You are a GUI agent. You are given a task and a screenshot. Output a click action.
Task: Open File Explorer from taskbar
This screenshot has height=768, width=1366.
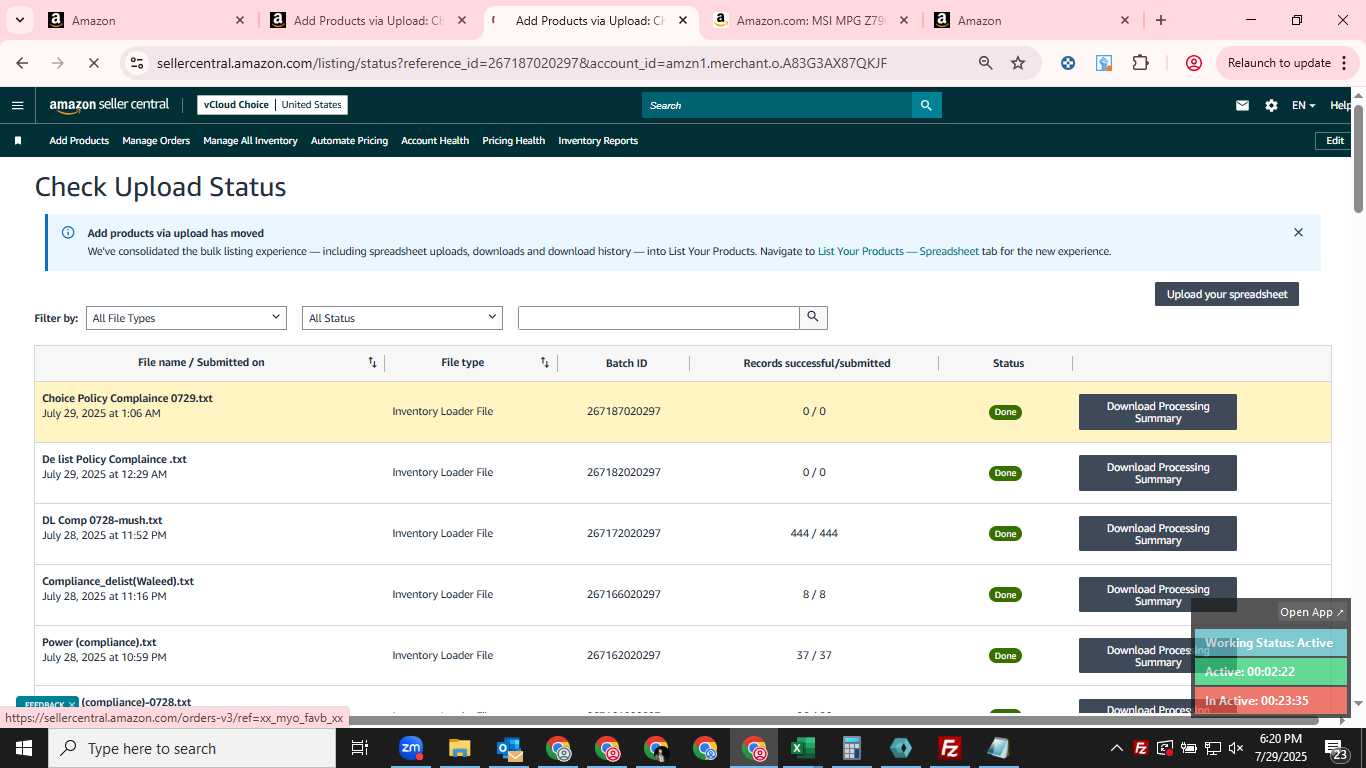(x=459, y=748)
